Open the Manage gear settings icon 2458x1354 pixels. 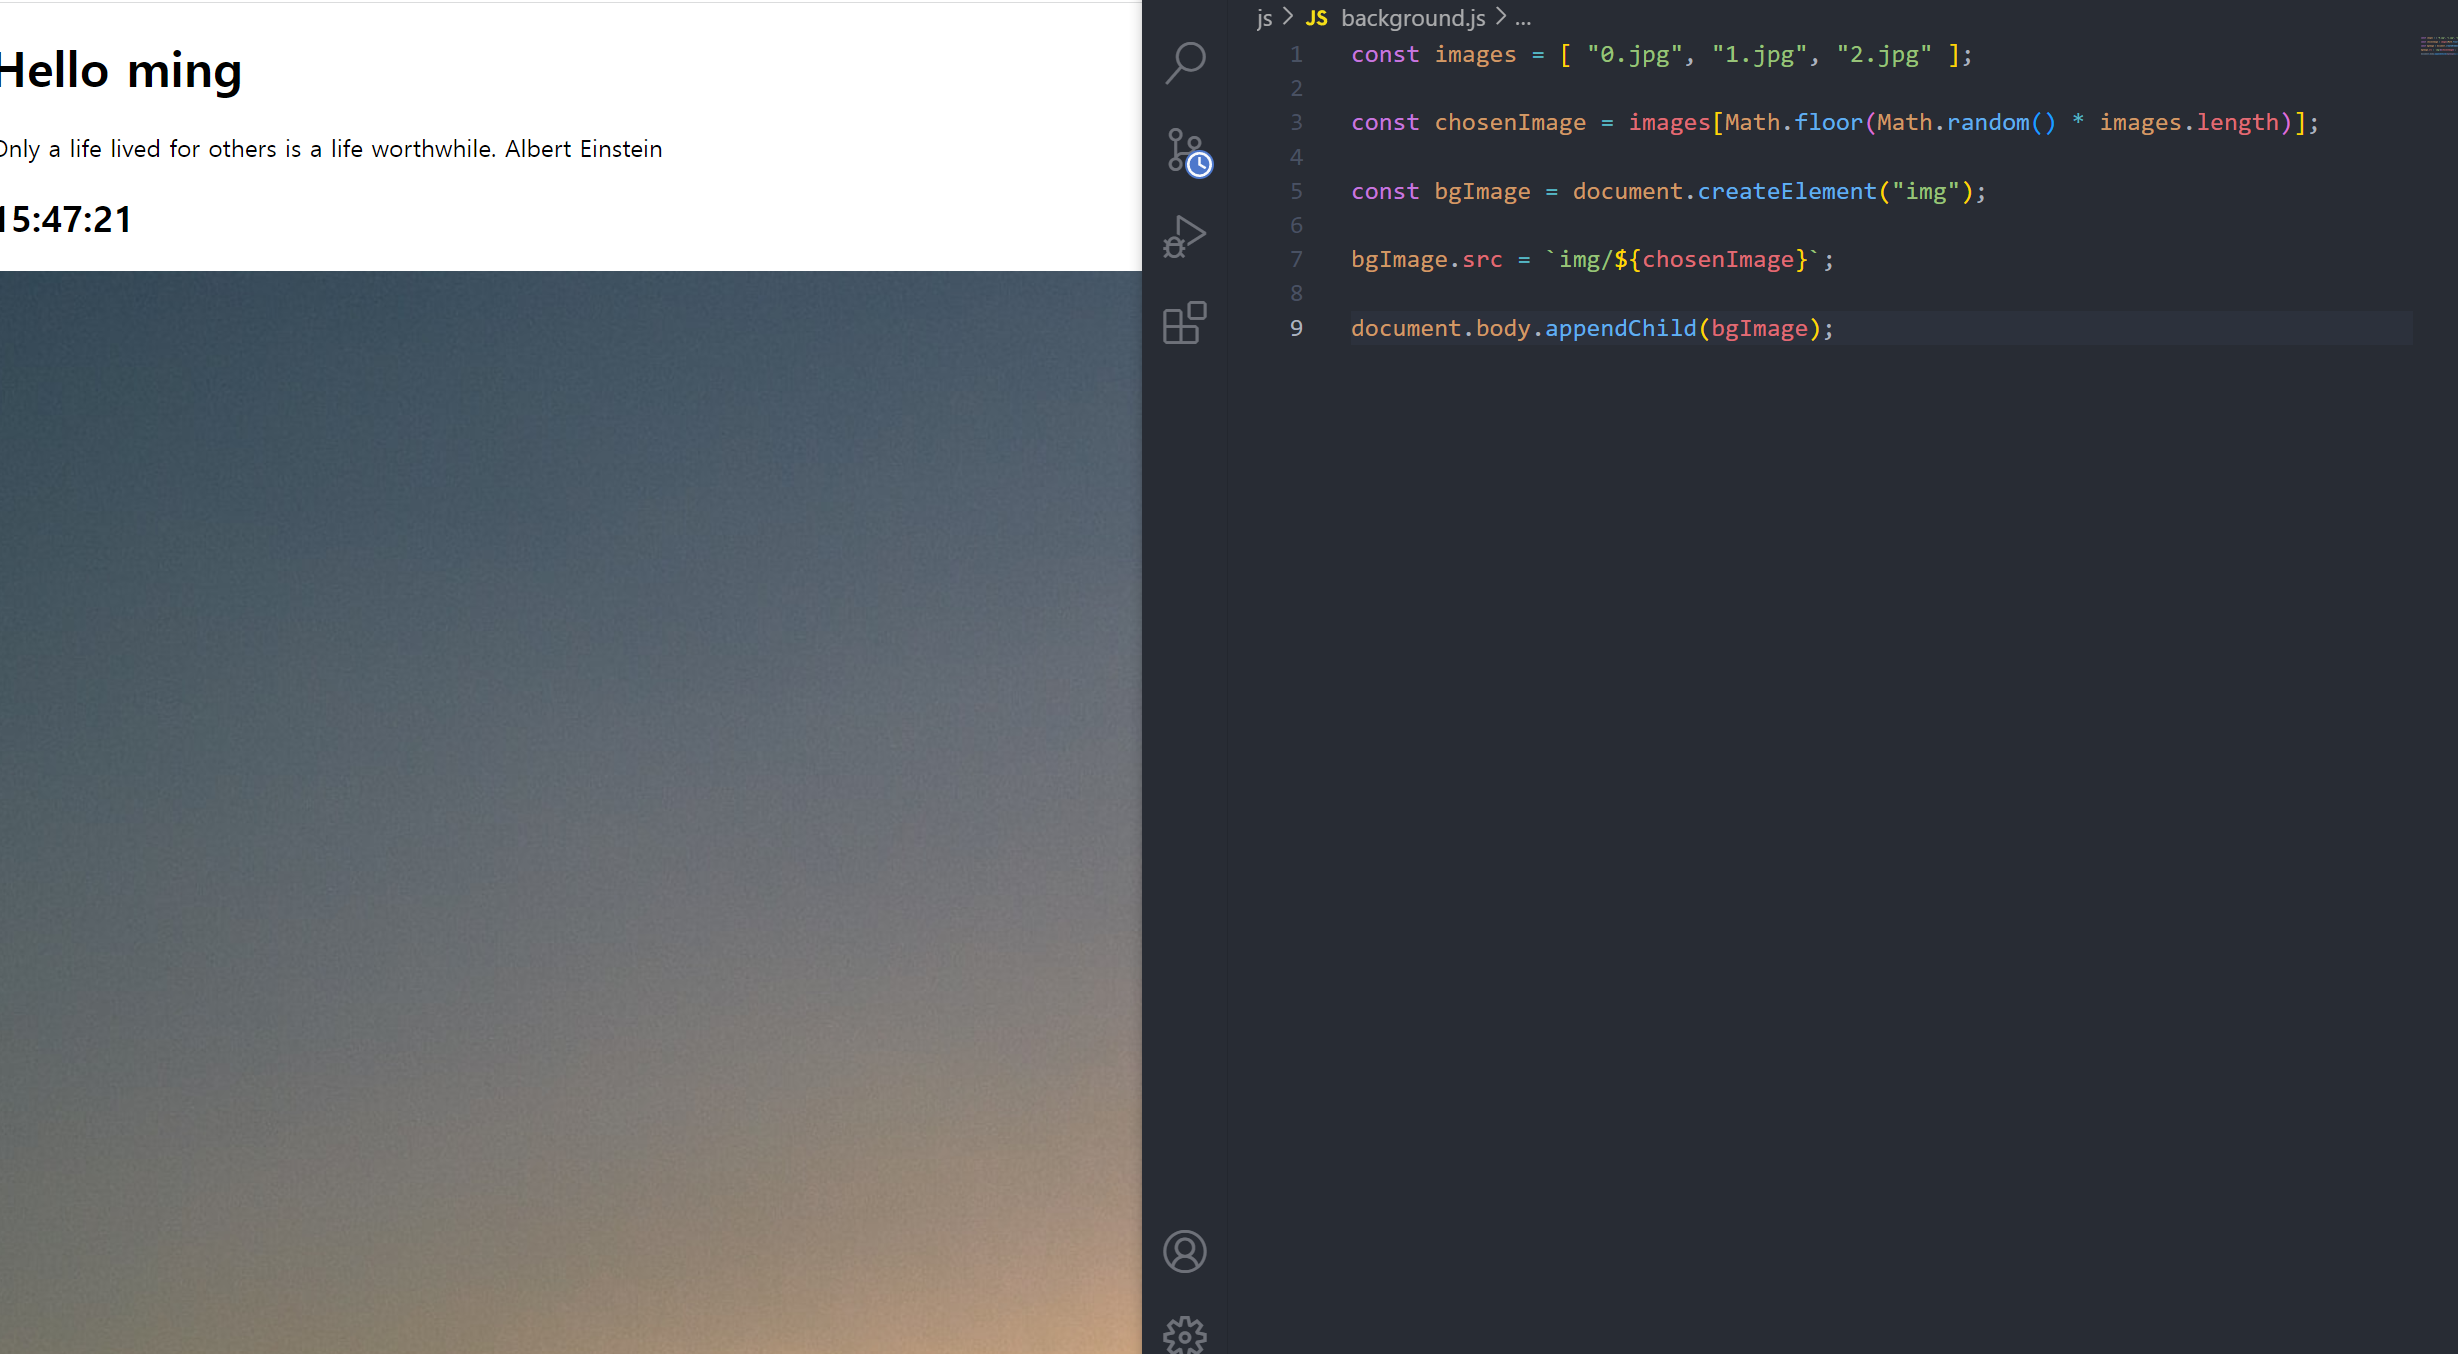[1185, 1334]
